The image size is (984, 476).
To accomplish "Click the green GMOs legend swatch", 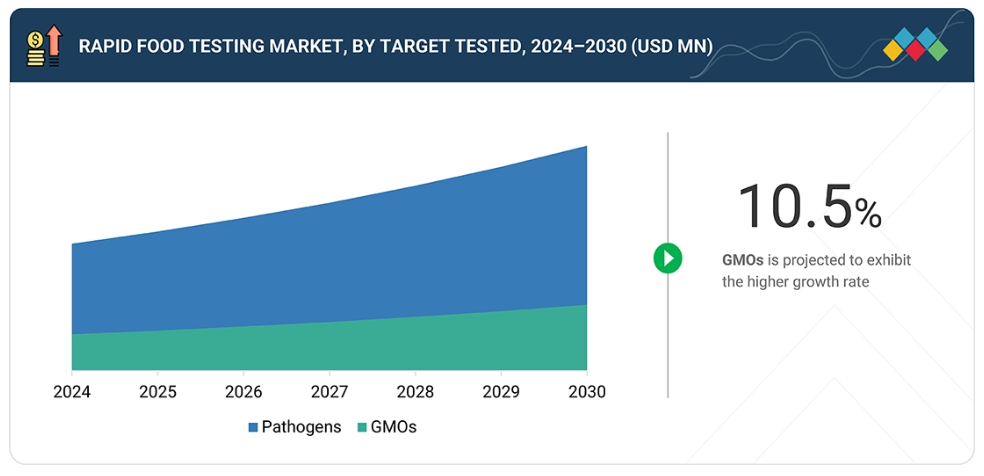I will (360, 427).
